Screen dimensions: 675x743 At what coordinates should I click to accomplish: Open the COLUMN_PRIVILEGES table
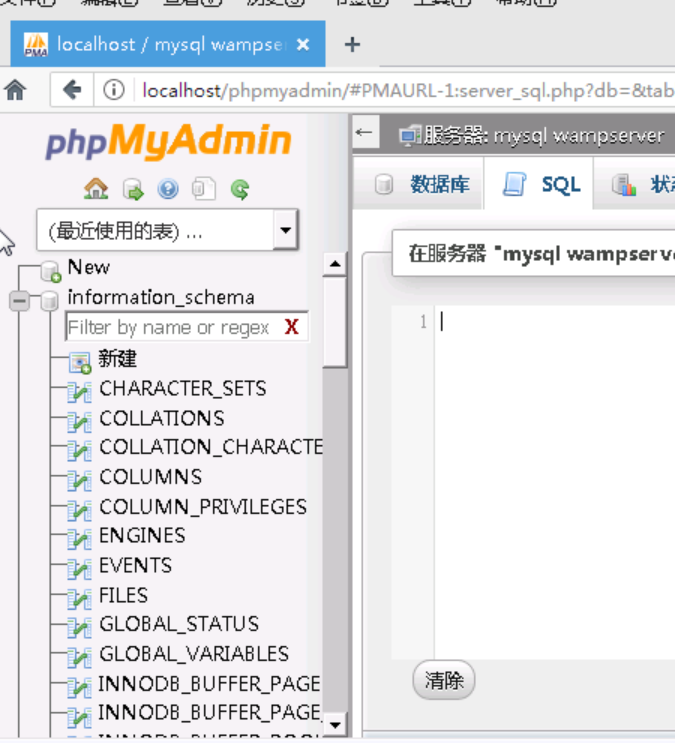[x=203, y=507]
